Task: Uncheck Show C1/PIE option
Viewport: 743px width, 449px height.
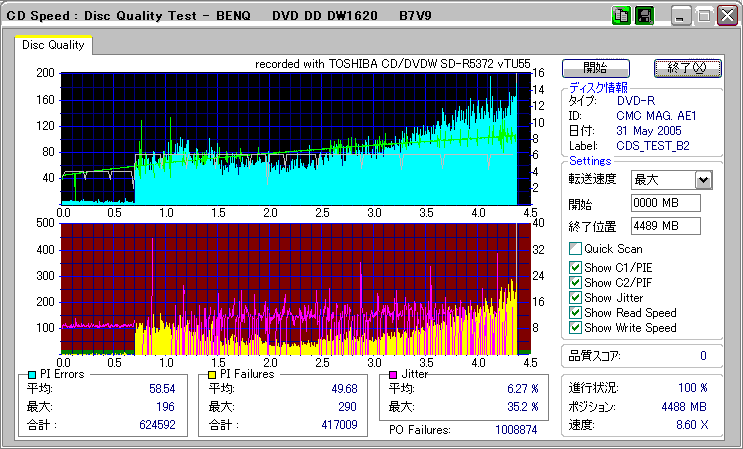Action: click(x=574, y=266)
